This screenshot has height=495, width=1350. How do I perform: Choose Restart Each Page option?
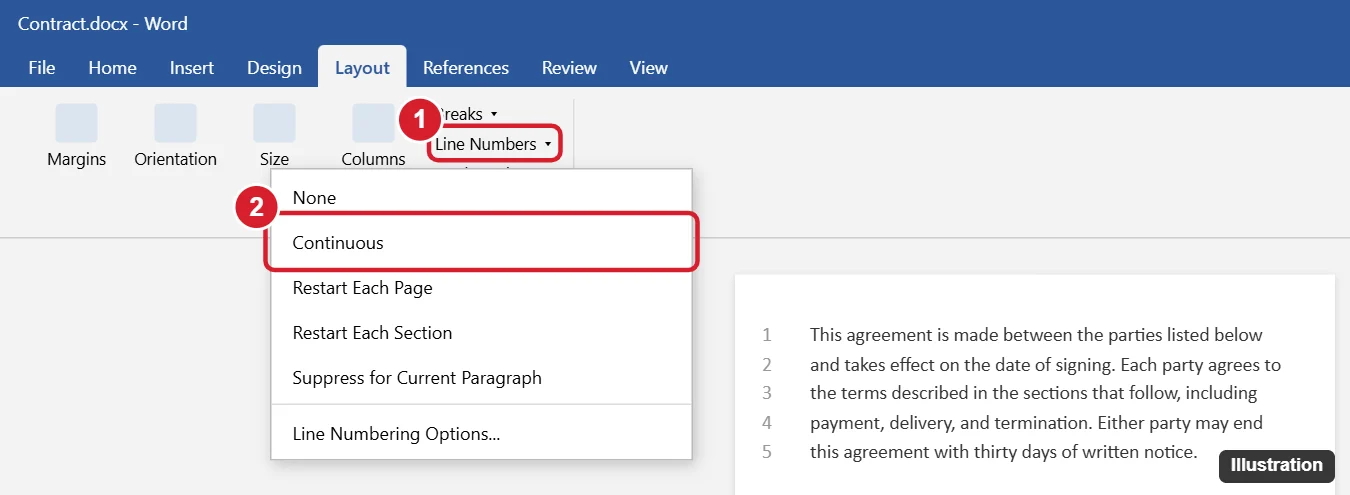point(481,288)
